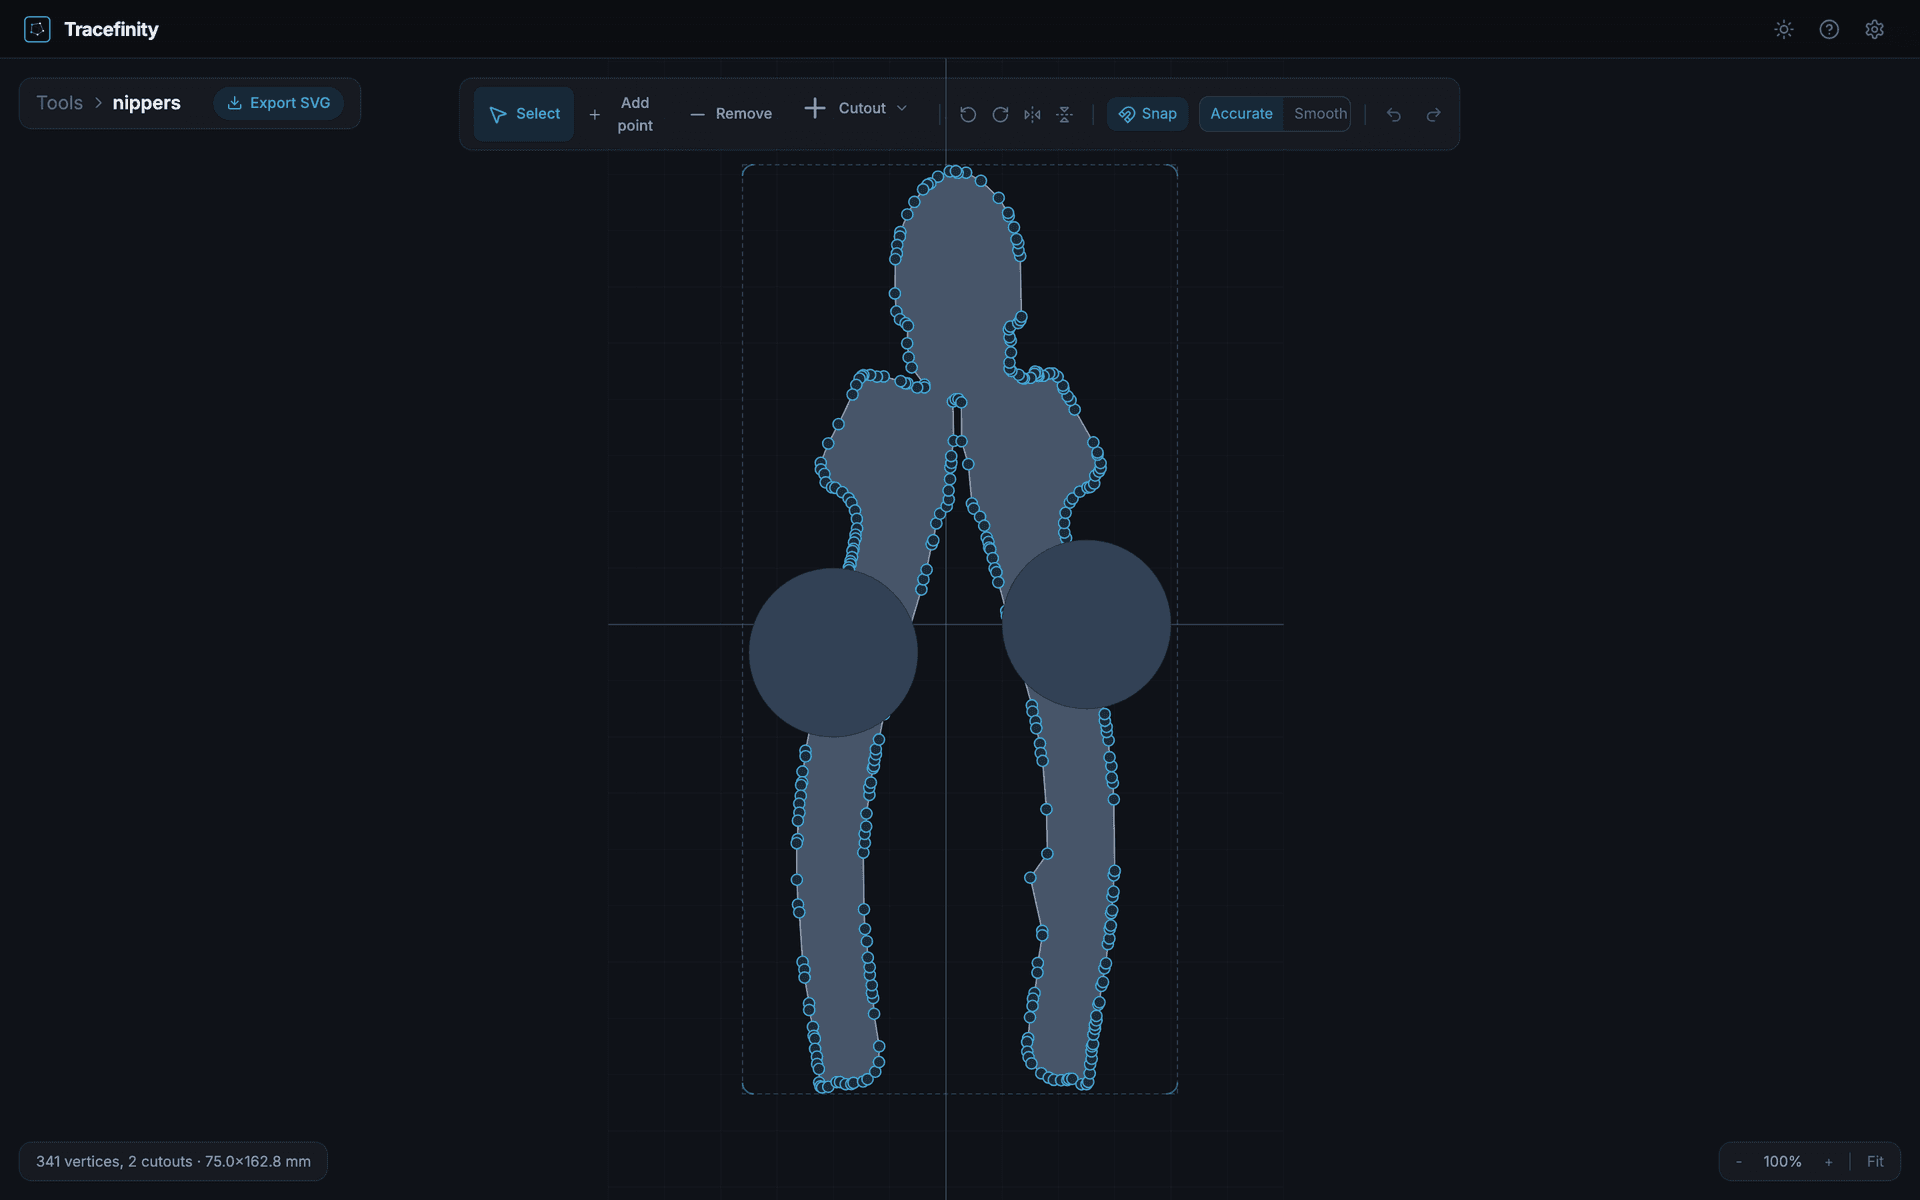Switch tracing mode to Smooth

coord(1318,114)
